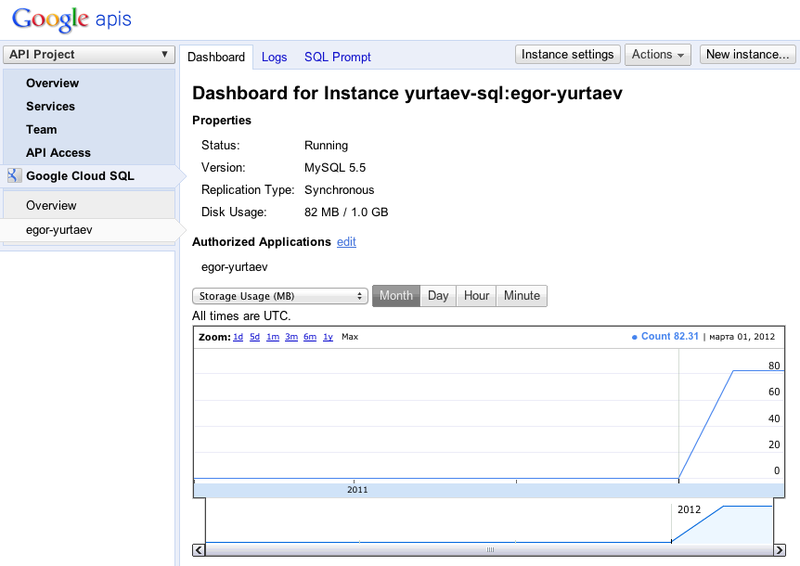The image size is (800, 566).
Task: Click the chart range scrollbar grip
Action: (x=490, y=550)
